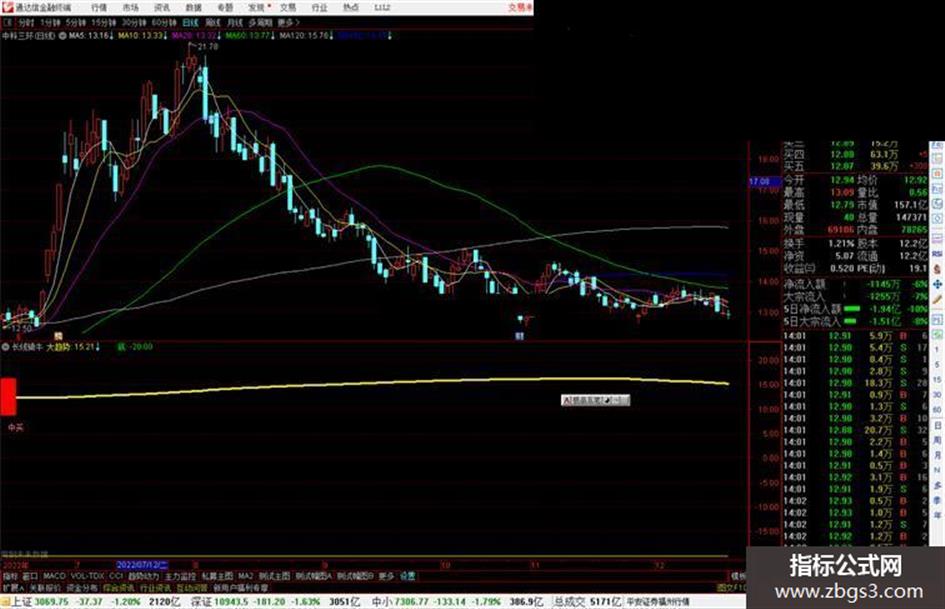Switch chart to 1分钟 period
This screenshot has width=945, height=609.
point(50,22)
